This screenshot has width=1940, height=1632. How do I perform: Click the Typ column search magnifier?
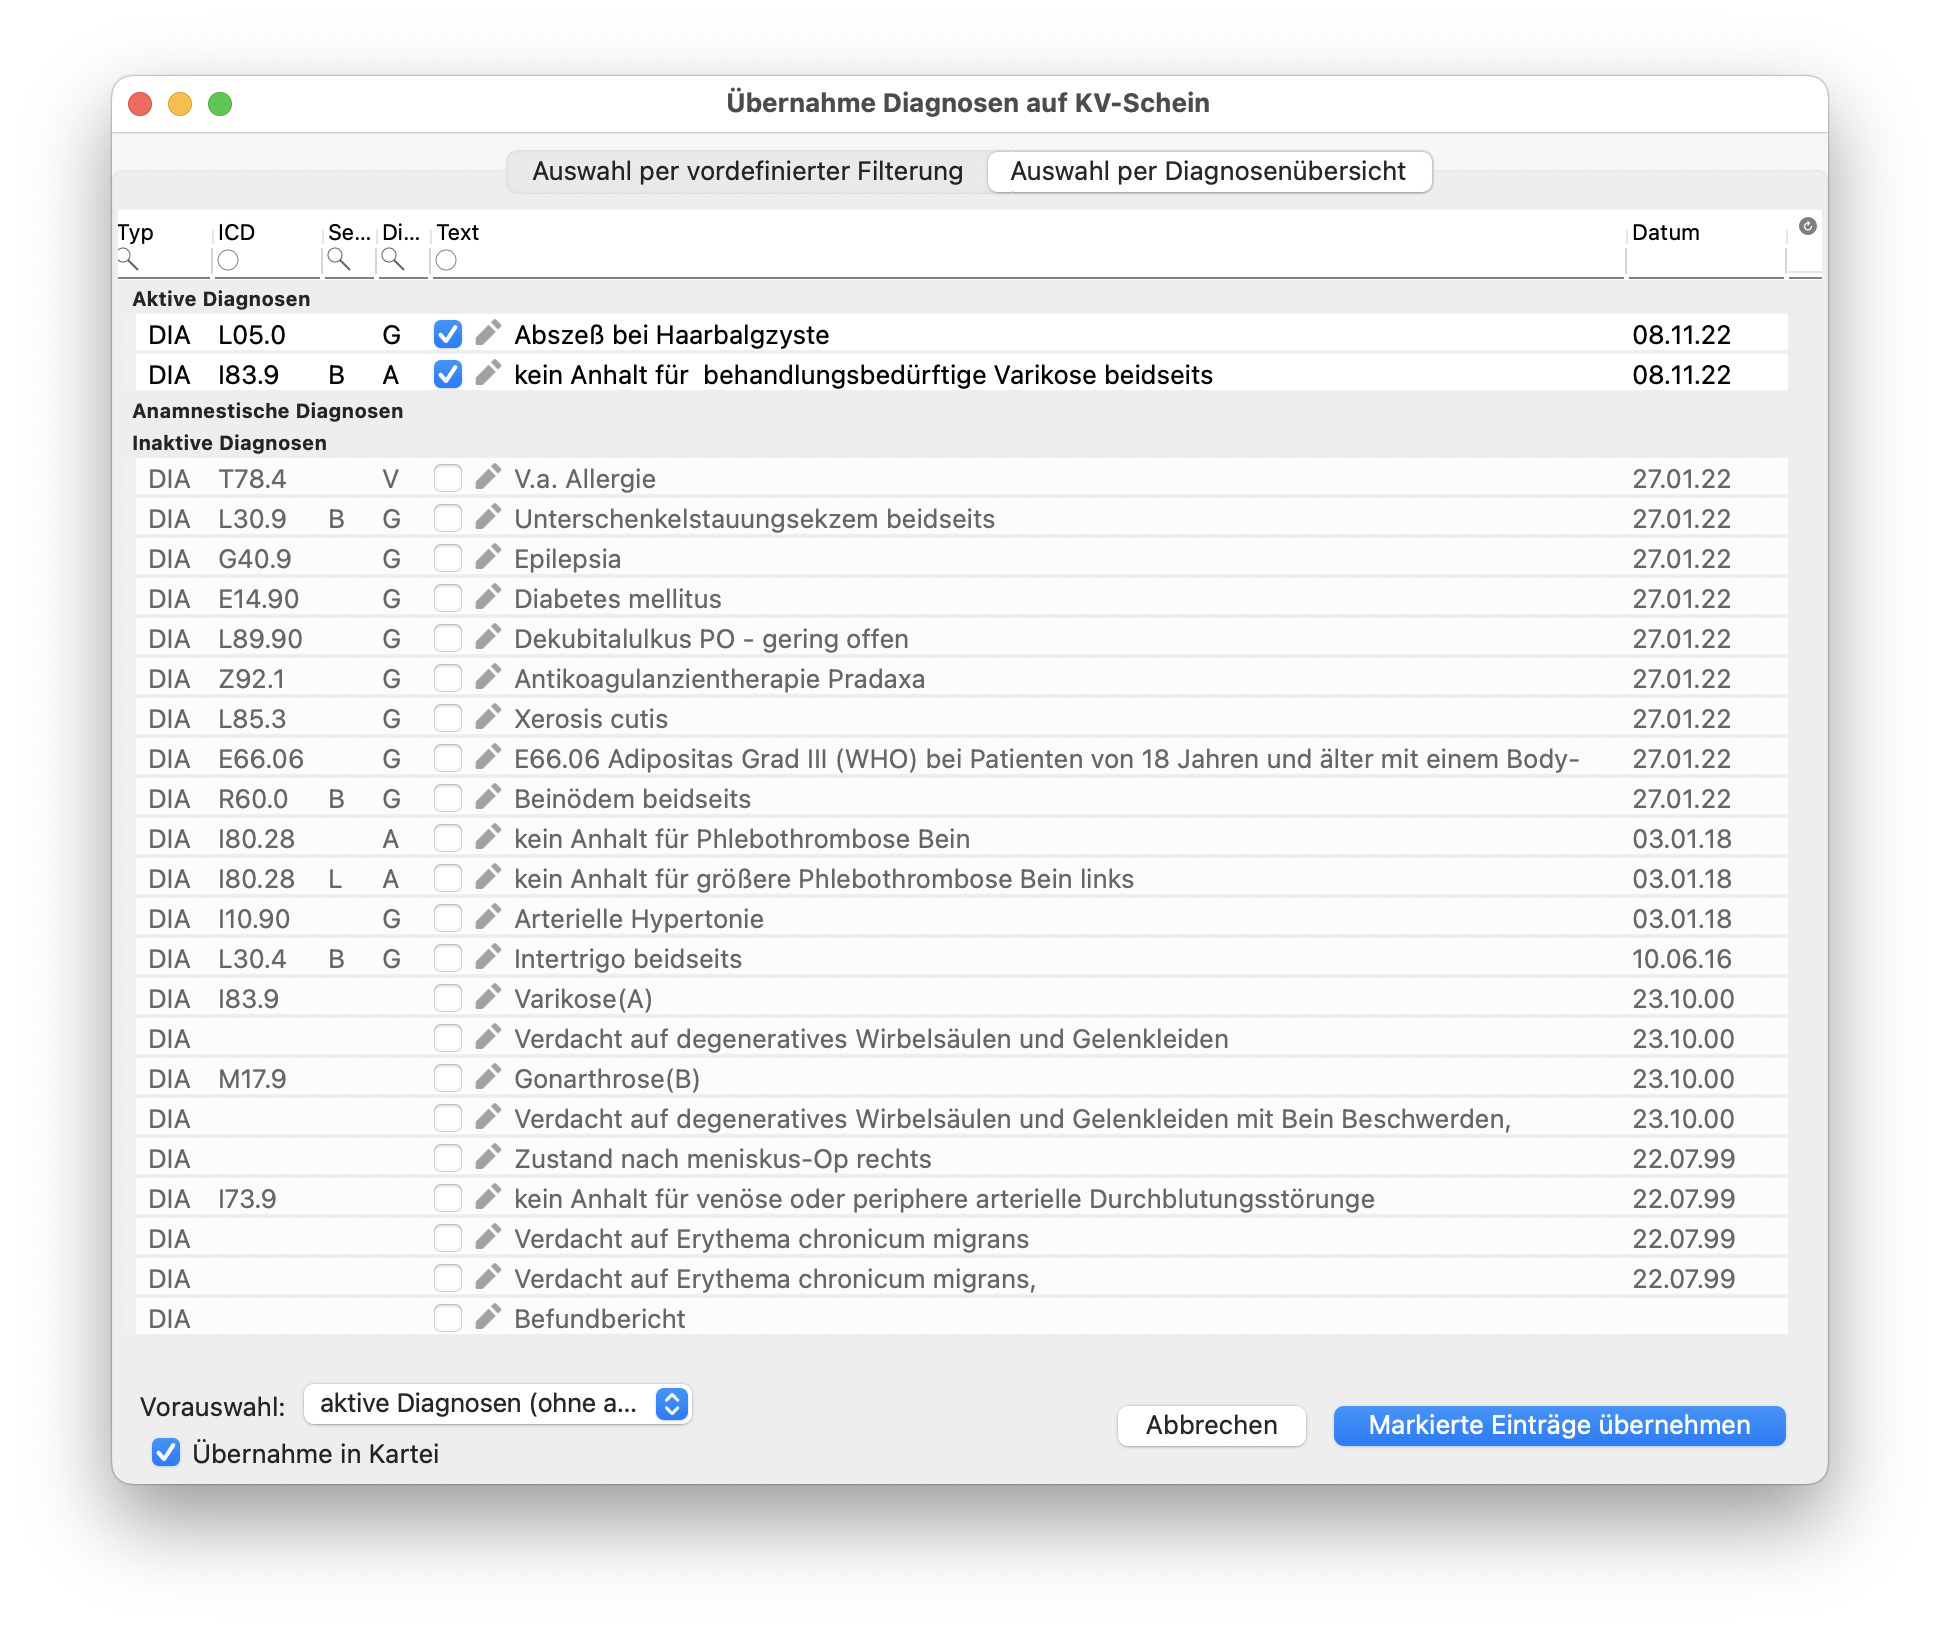pos(127,260)
